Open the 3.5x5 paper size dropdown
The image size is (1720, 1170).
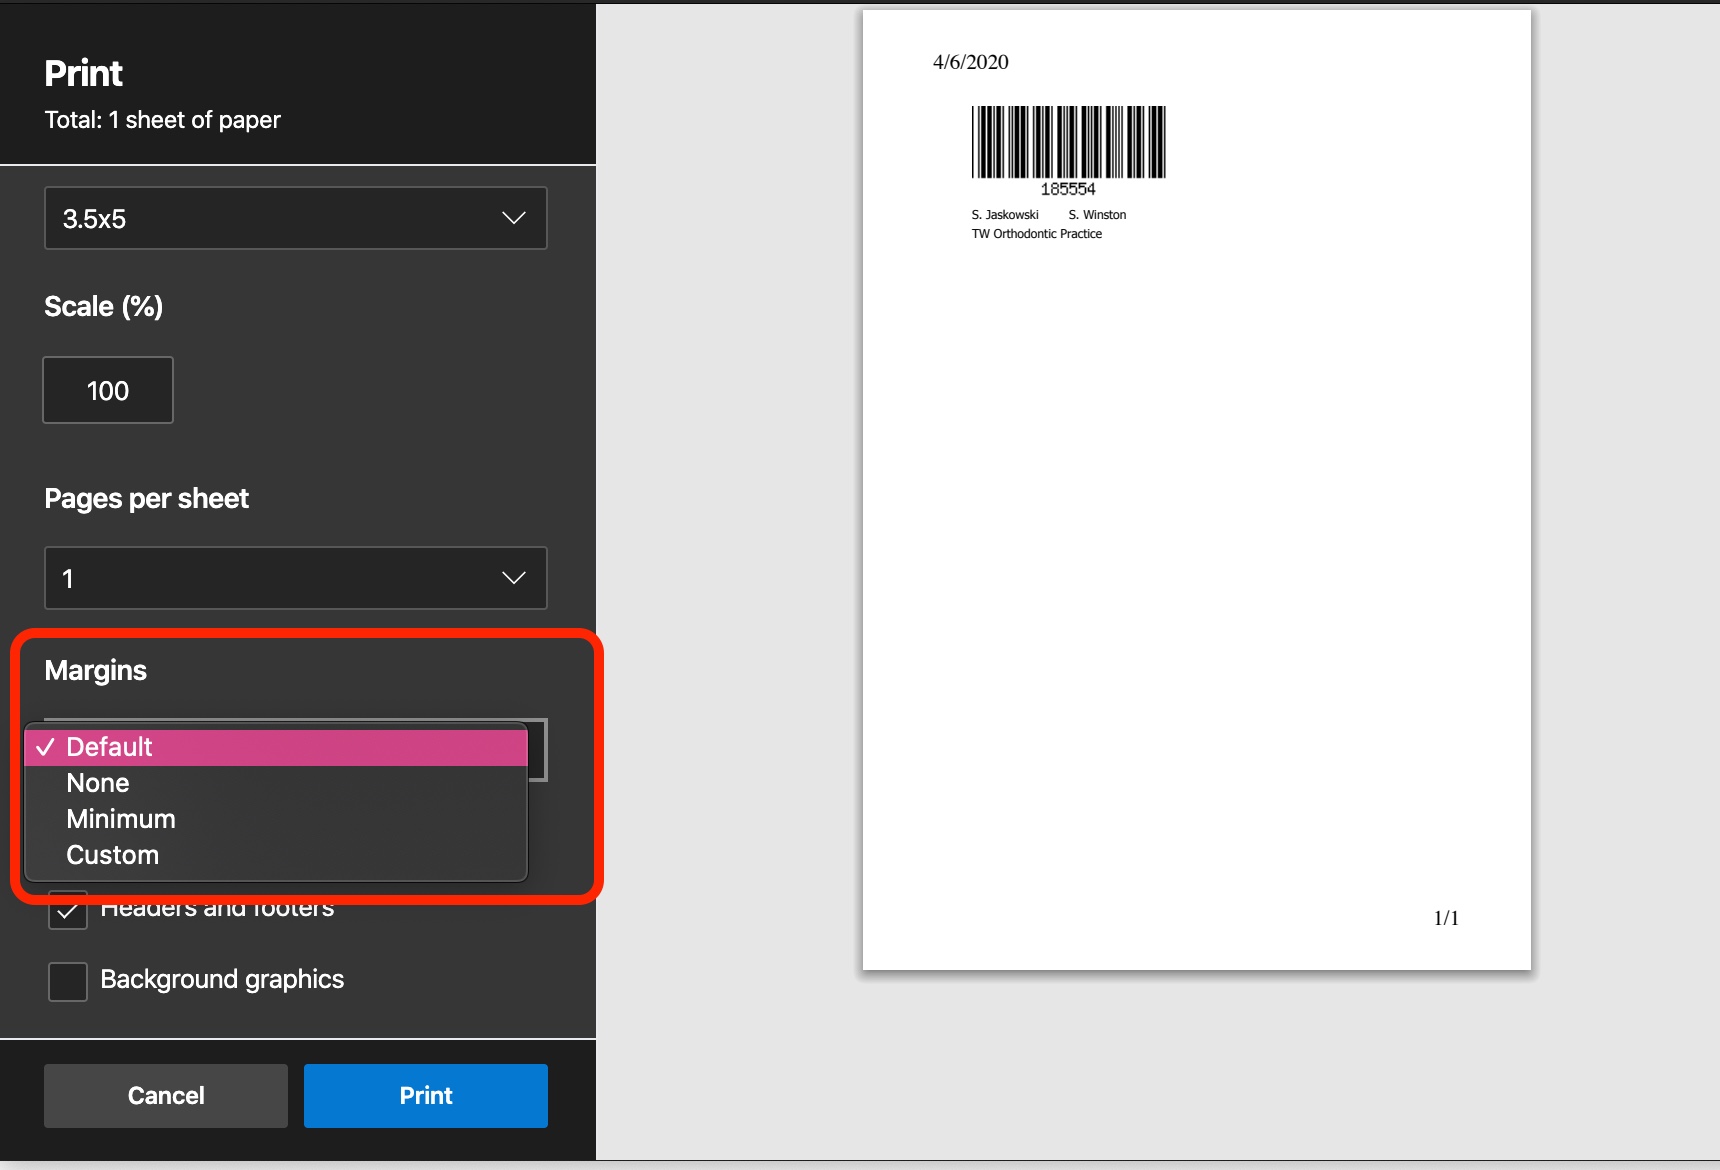coord(296,218)
